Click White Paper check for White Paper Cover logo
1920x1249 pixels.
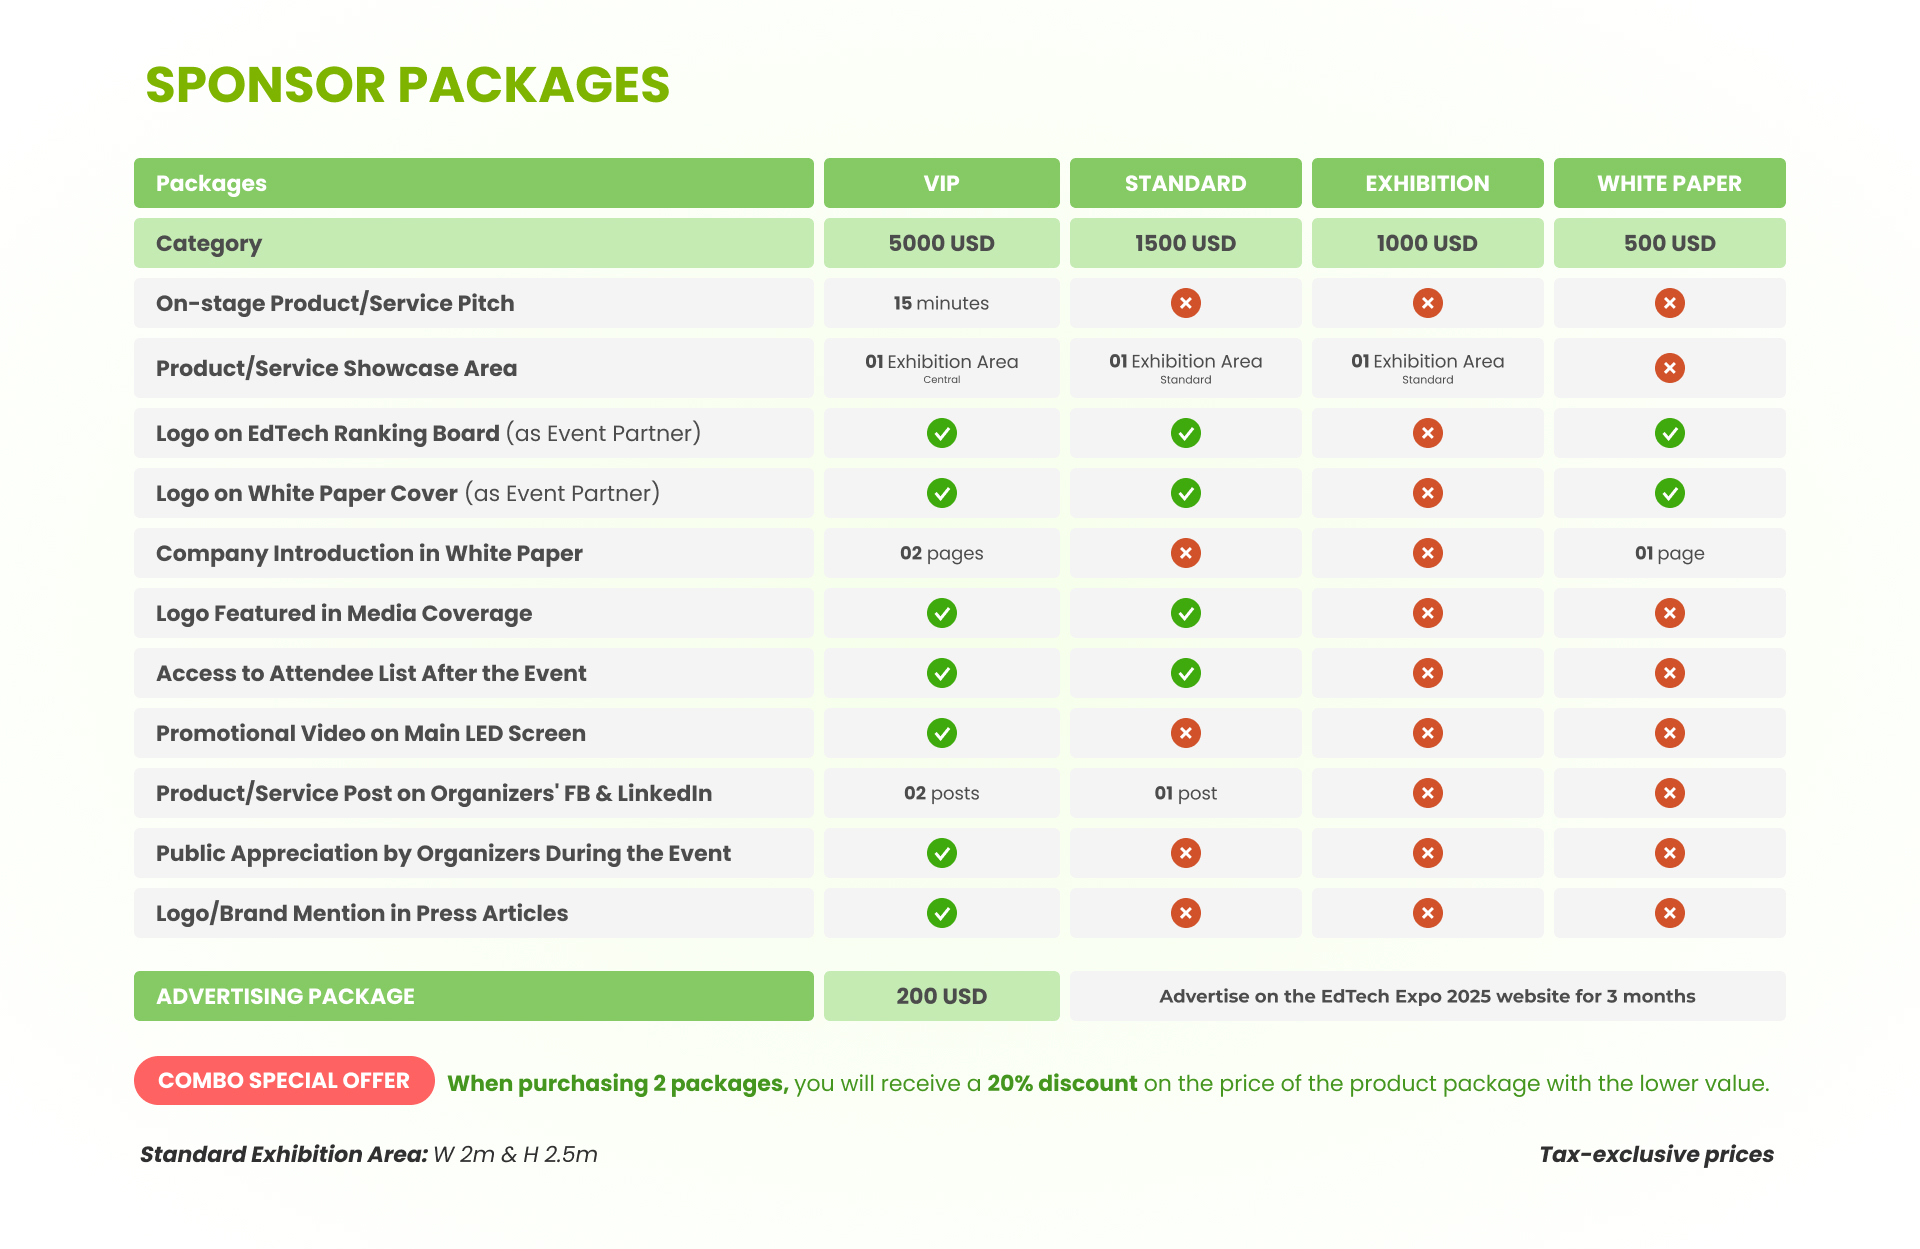pos(1669,493)
